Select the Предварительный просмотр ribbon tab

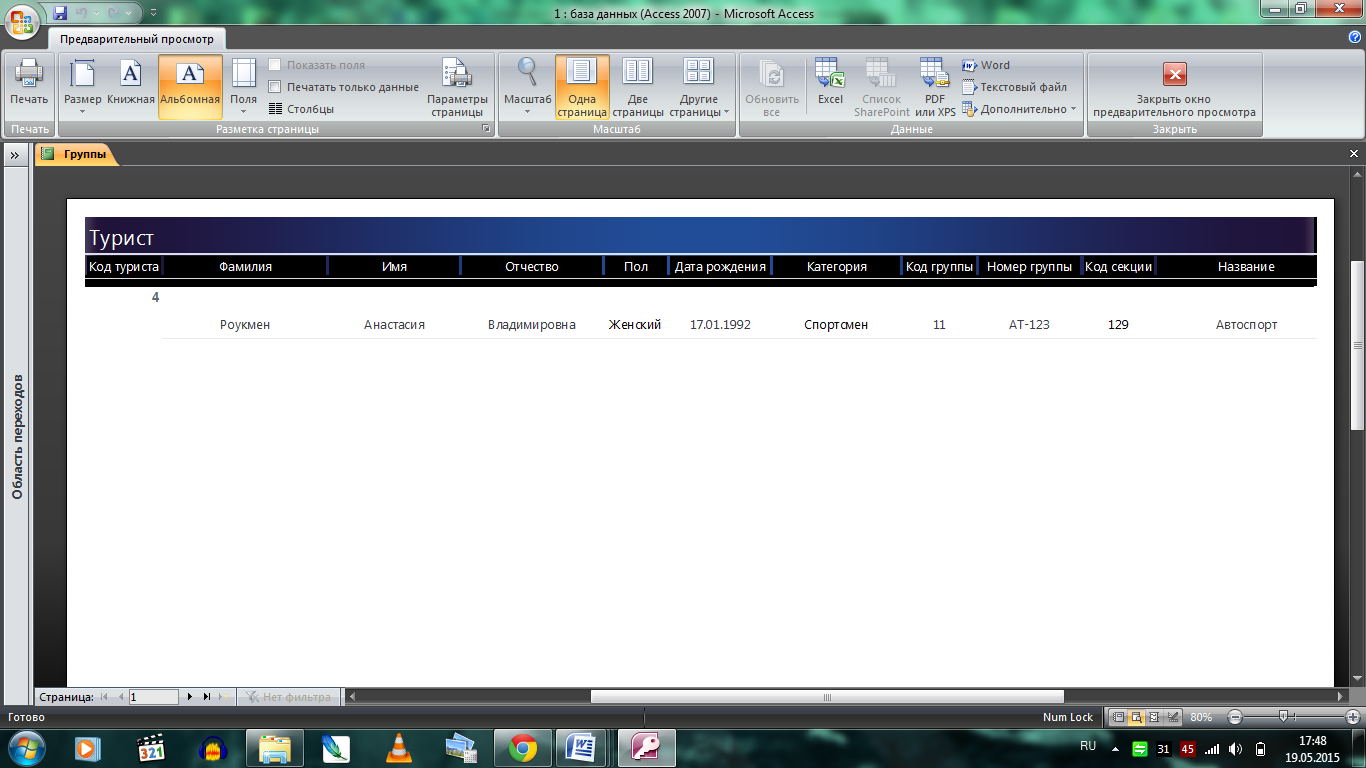137,39
